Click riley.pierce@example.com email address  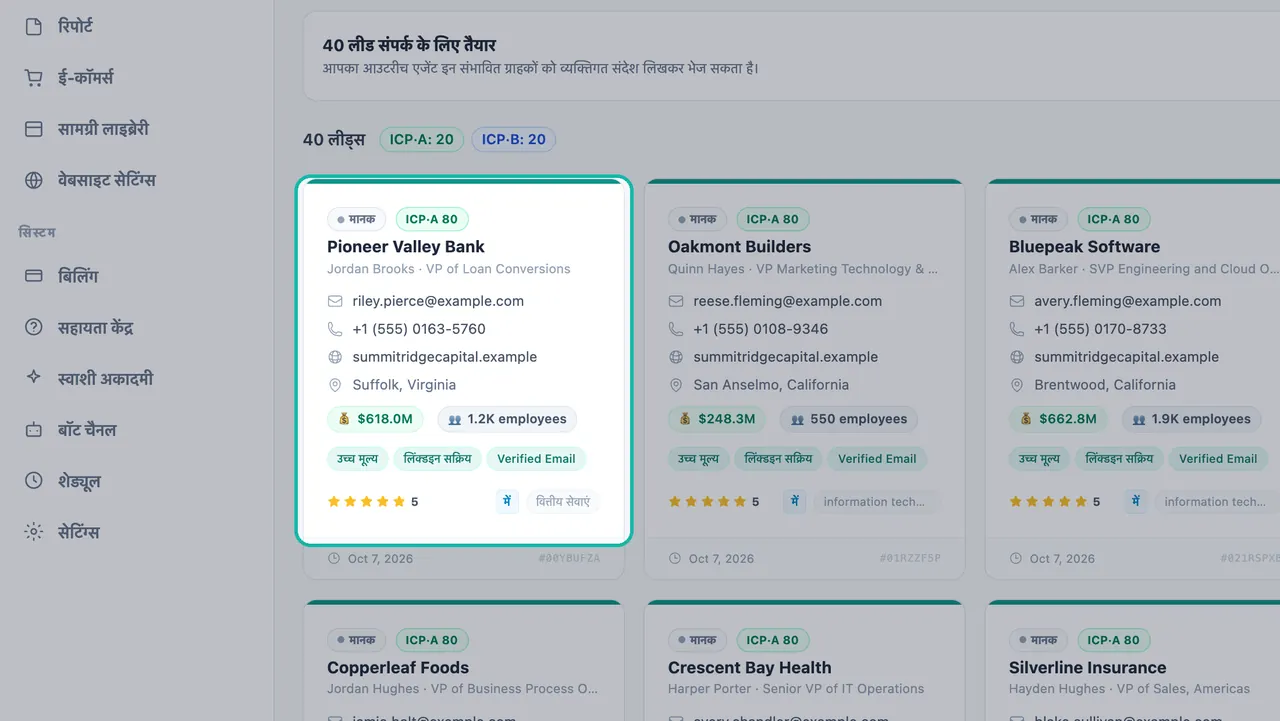click(x=438, y=301)
